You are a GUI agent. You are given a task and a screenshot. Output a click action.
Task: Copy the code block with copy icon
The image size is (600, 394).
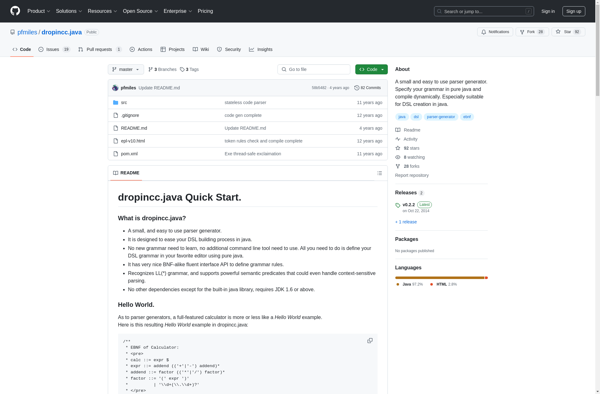tap(370, 340)
